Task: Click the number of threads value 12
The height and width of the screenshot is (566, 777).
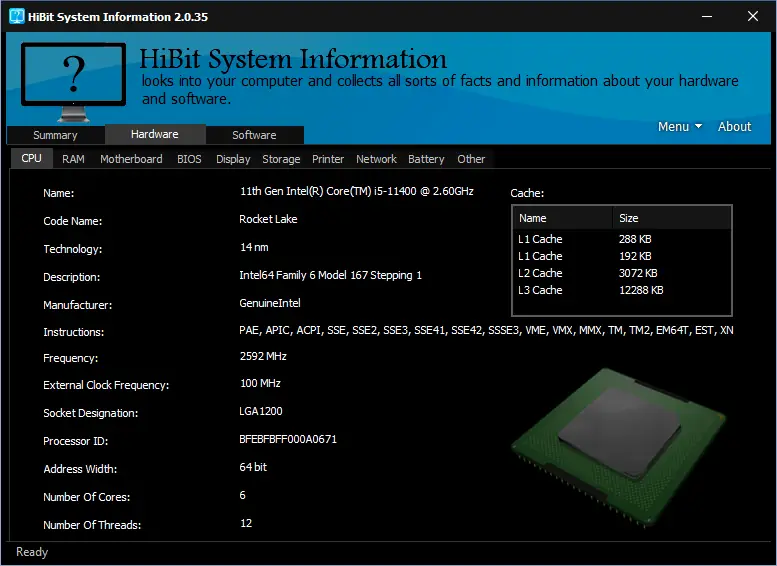Action: 246,523
